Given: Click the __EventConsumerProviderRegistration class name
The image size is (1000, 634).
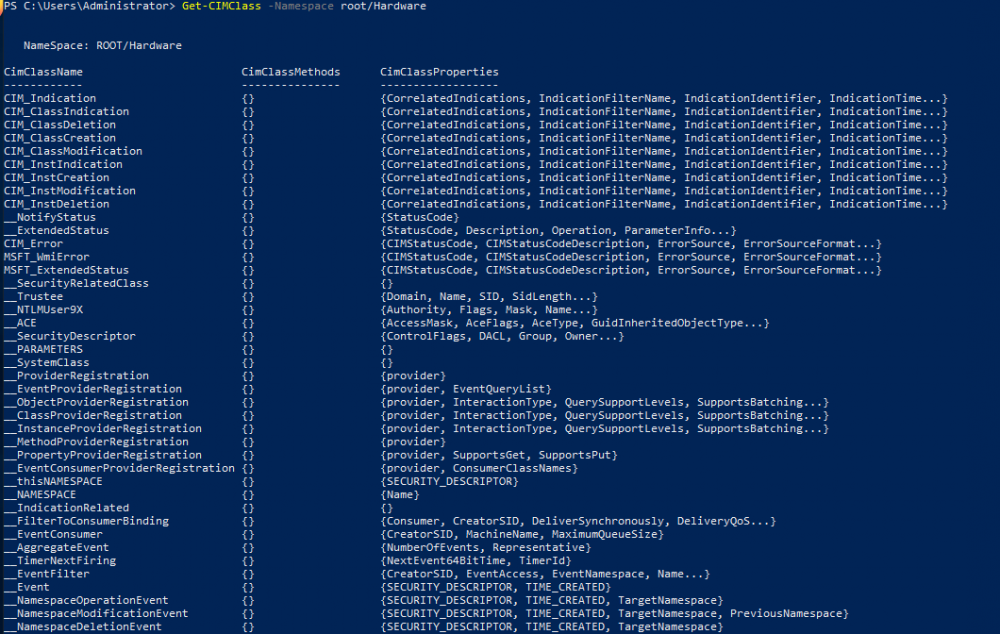Looking at the screenshot, I should point(119,468).
